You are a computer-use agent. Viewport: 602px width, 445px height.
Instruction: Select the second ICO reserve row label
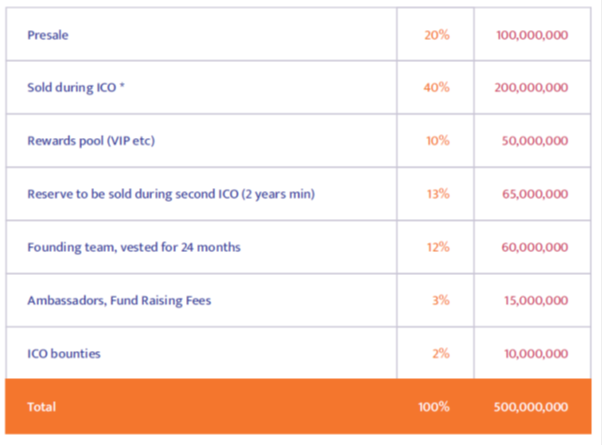coord(171,194)
